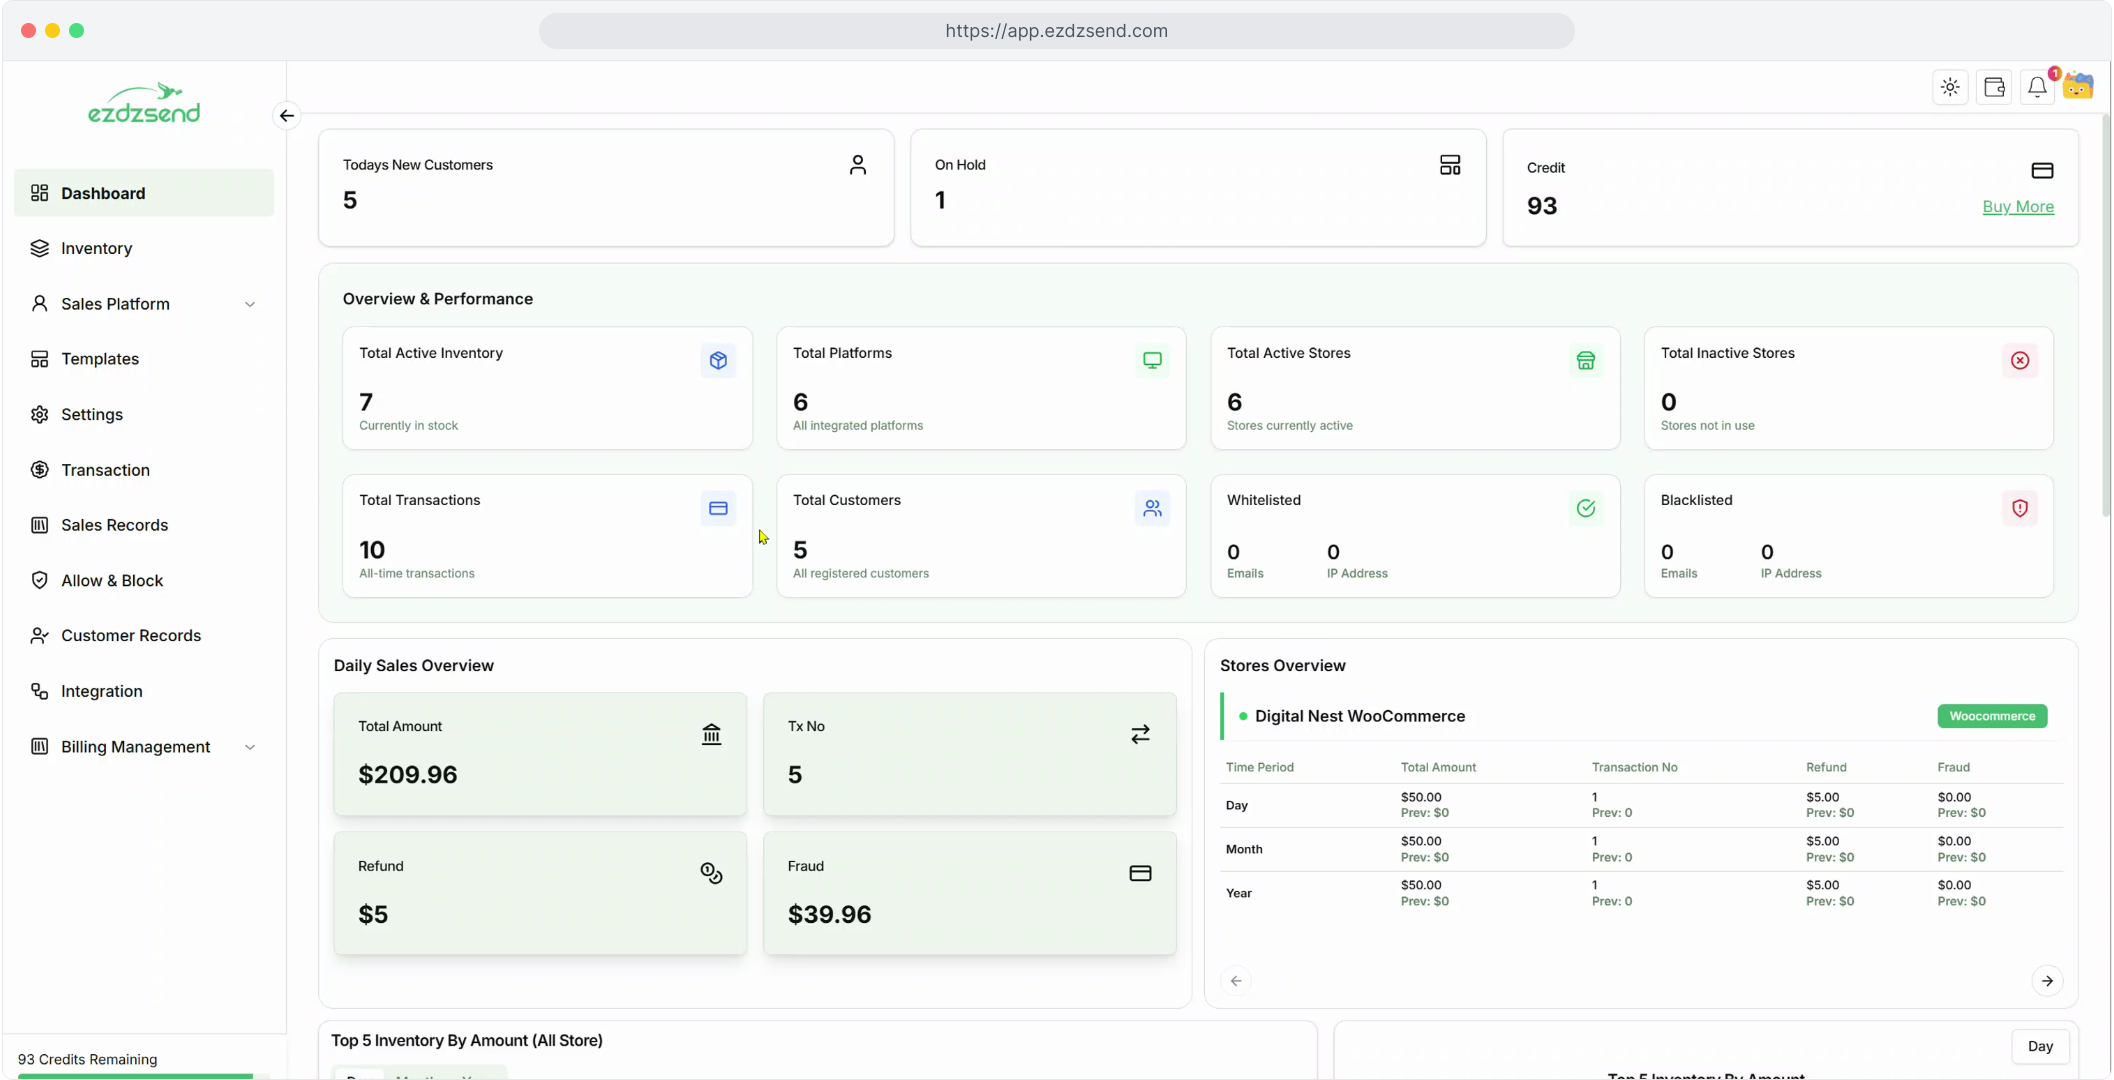Open Allow & Block section

[x=111, y=581]
